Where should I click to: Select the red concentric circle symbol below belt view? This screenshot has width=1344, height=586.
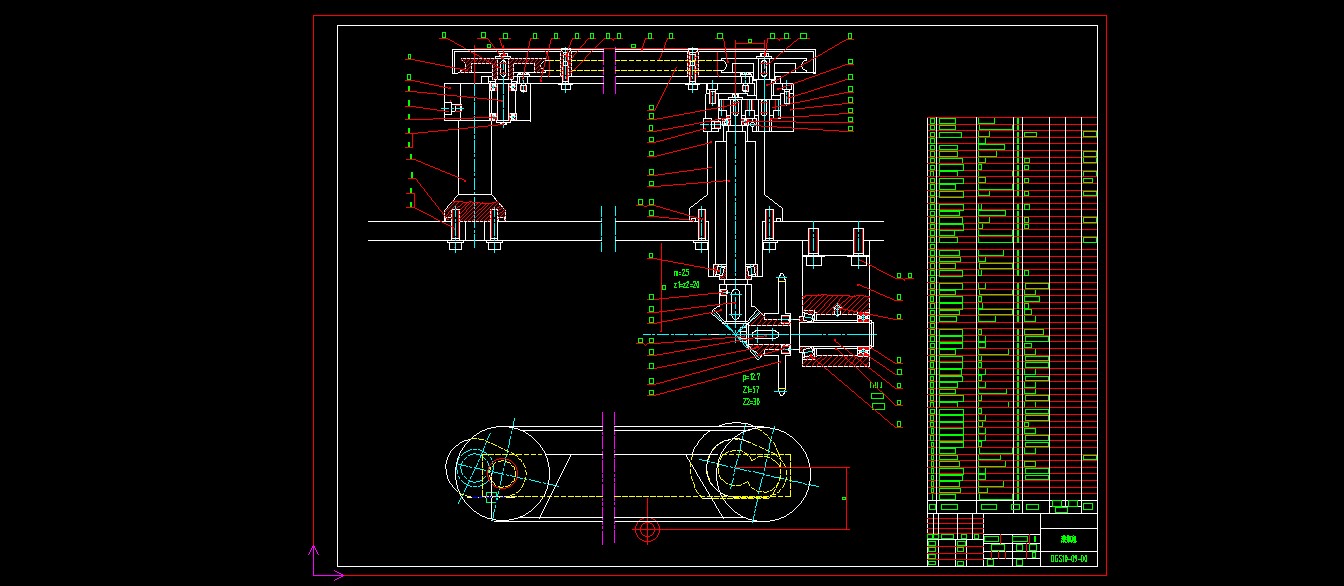click(647, 529)
